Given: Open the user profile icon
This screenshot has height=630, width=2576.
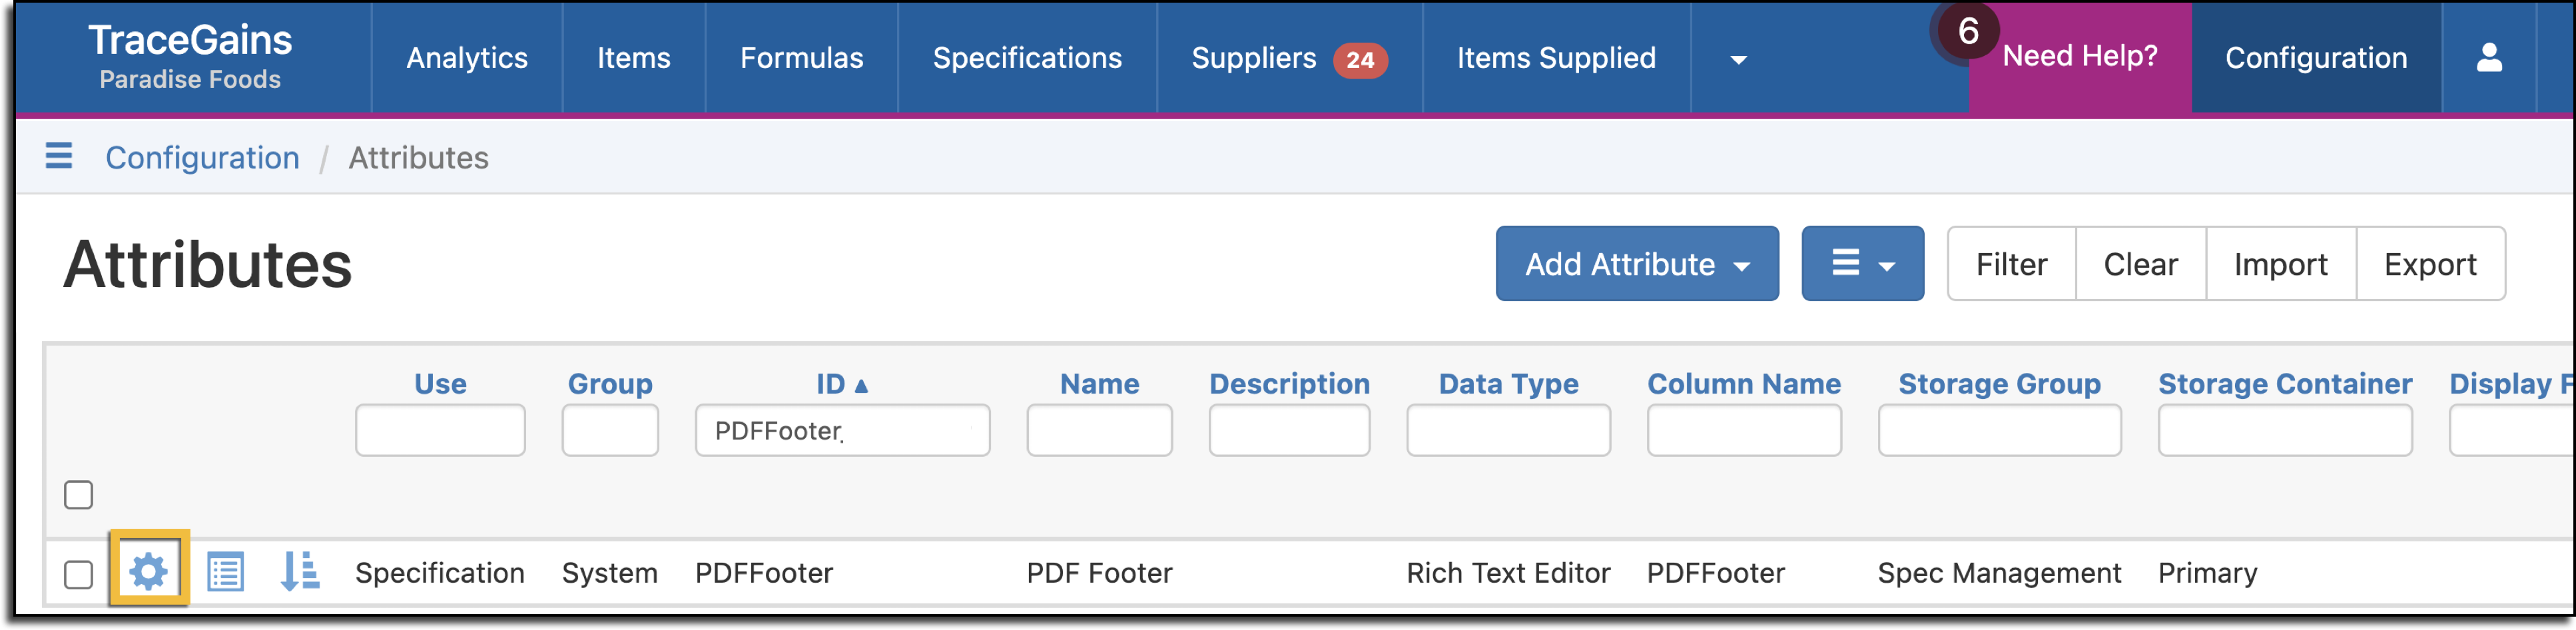Looking at the screenshot, I should tap(2489, 58).
